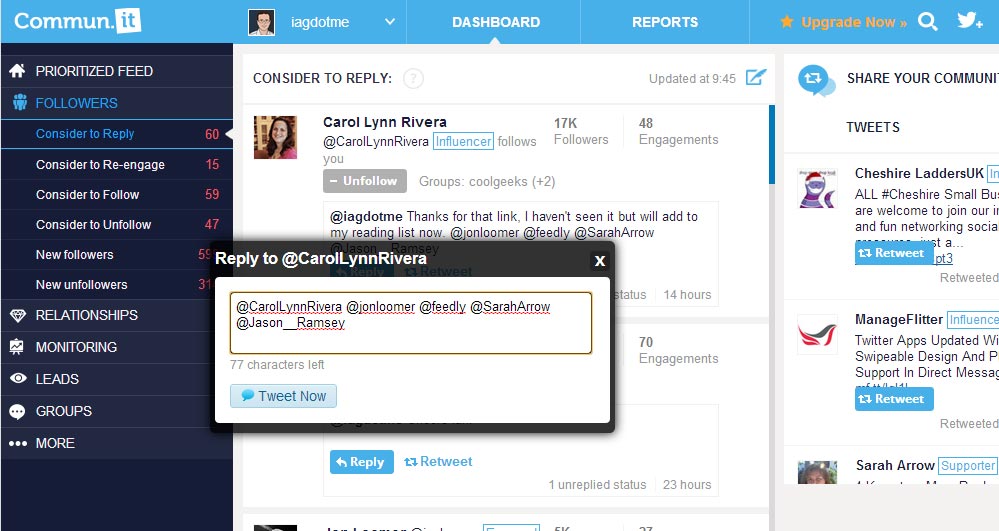The image size is (999, 531).
Task: Click the help question mark next to Consider to Reply
Action: click(x=413, y=78)
